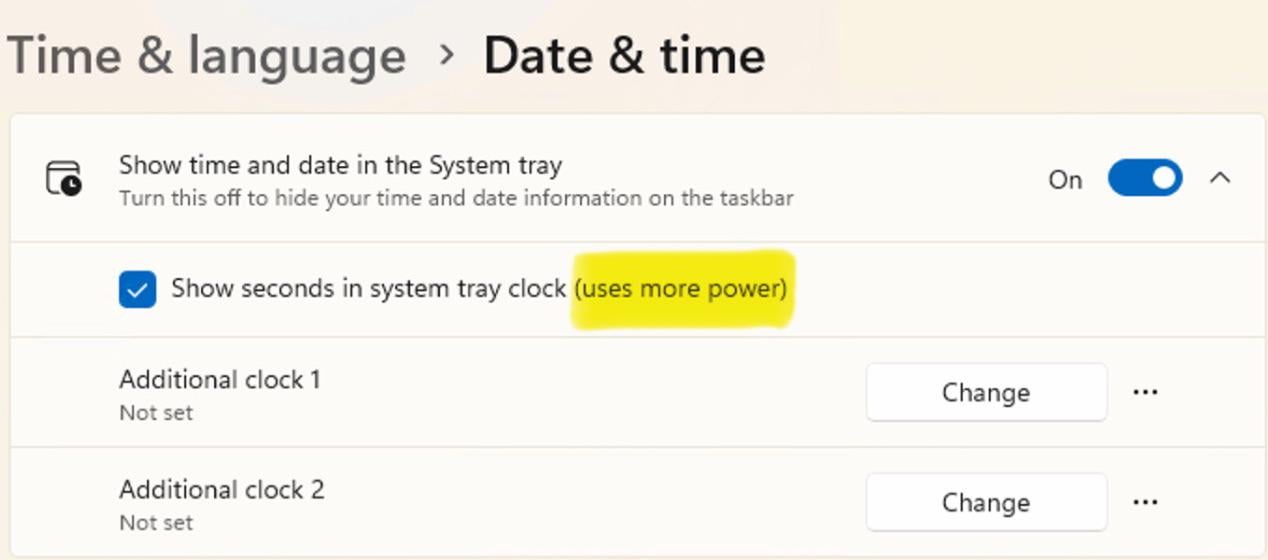The image size is (1268, 560).
Task: Collapse the System tray time section chevron
Action: pos(1219,179)
